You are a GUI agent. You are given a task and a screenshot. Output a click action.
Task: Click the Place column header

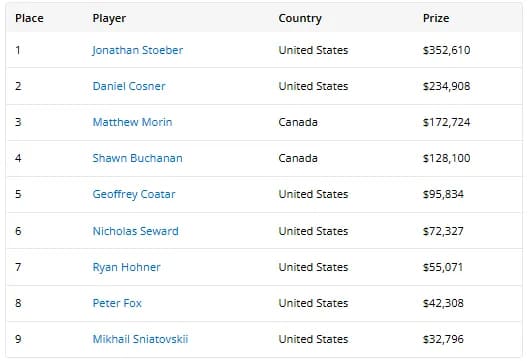coord(29,18)
